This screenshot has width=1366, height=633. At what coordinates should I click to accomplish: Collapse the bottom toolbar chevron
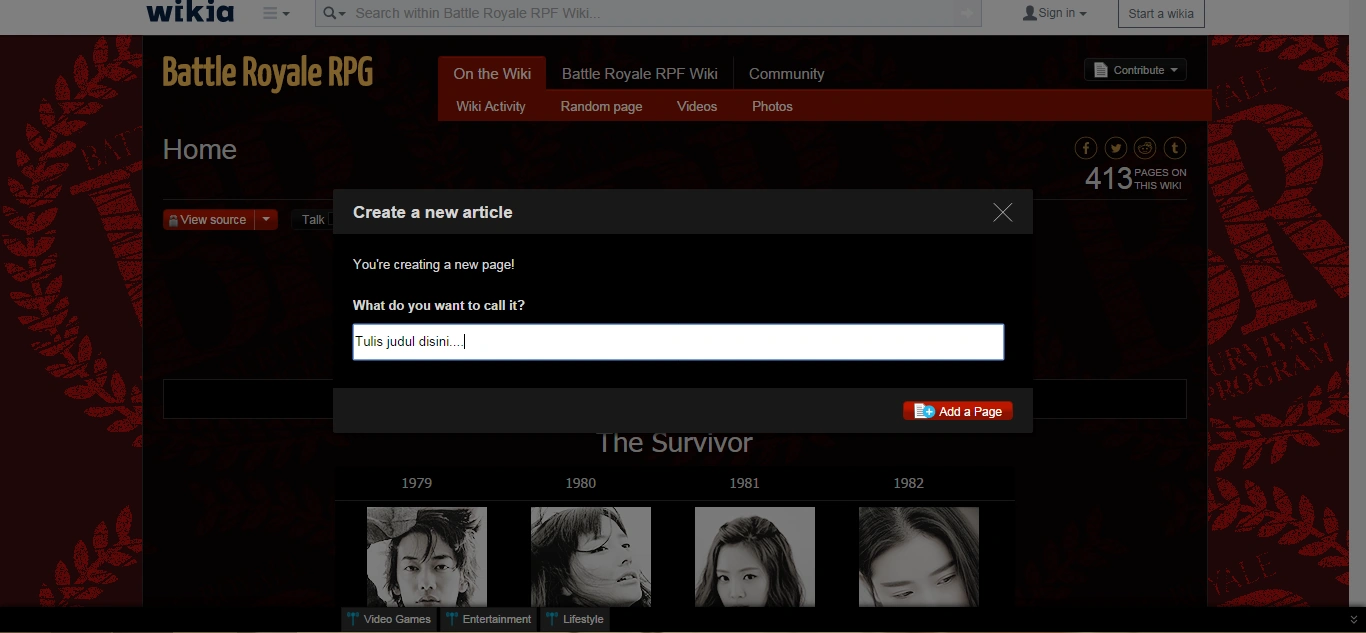pos(1354,620)
